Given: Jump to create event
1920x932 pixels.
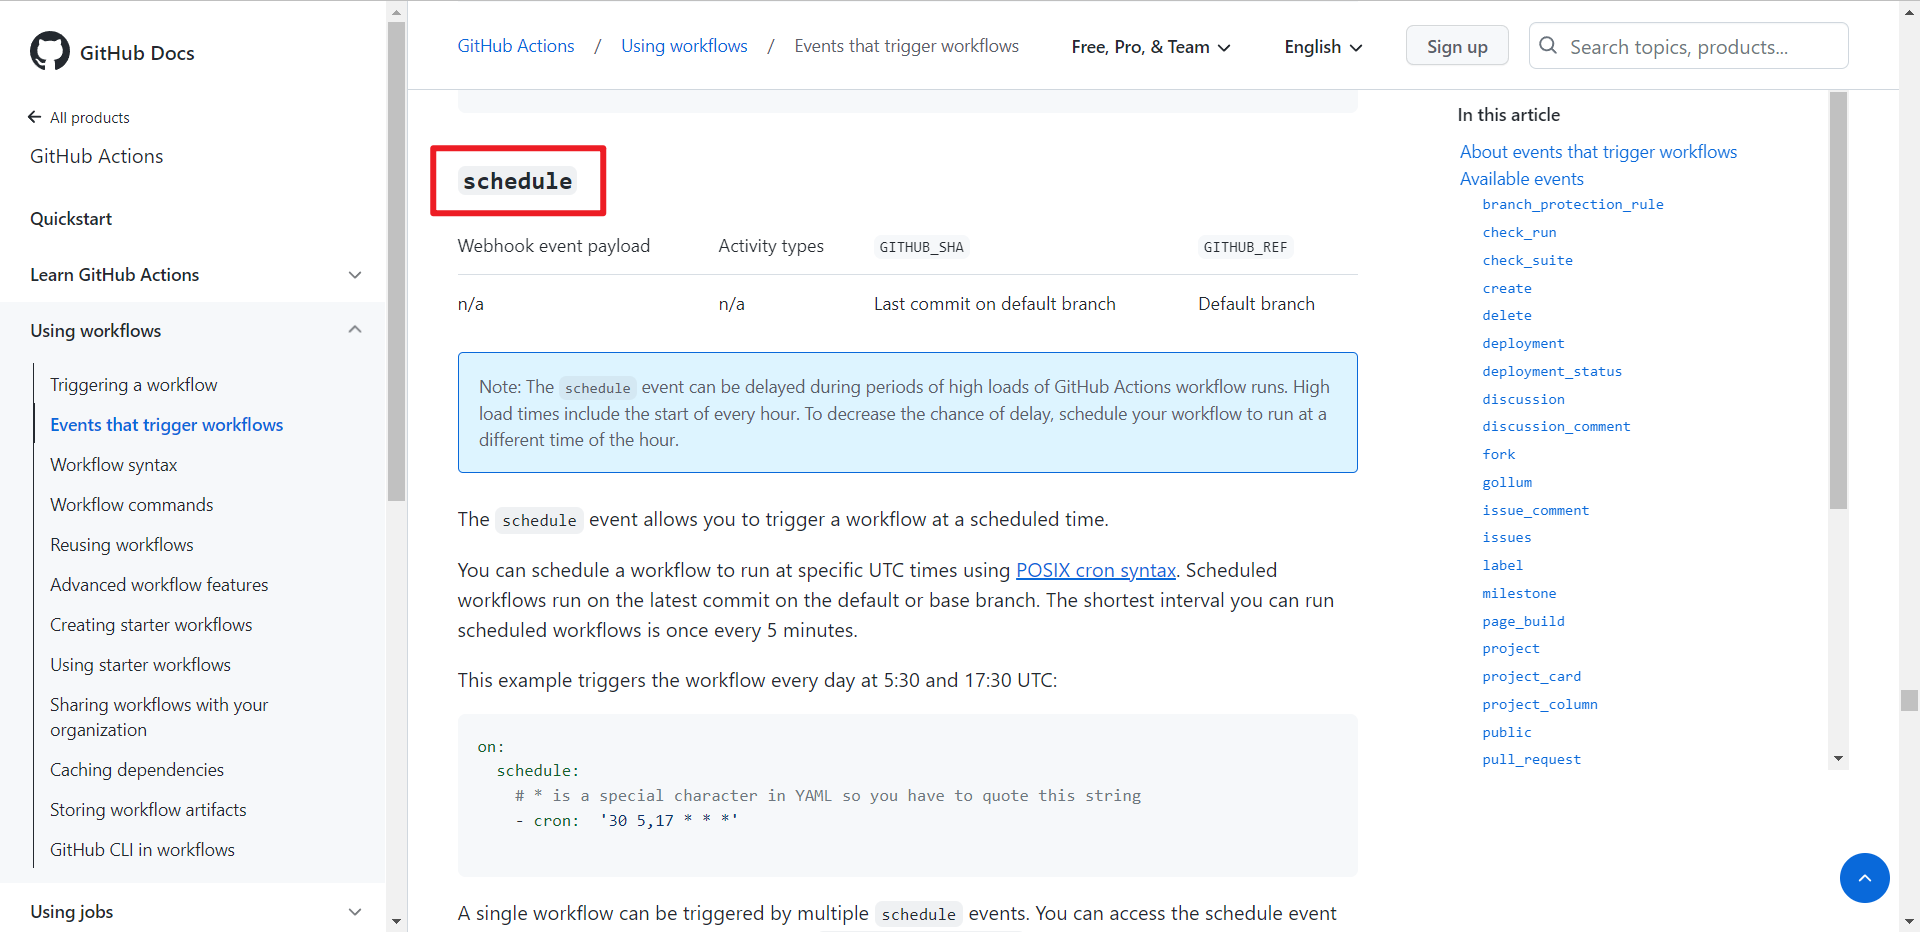Looking at the screenshot, I should click(x=1507, y=288).
